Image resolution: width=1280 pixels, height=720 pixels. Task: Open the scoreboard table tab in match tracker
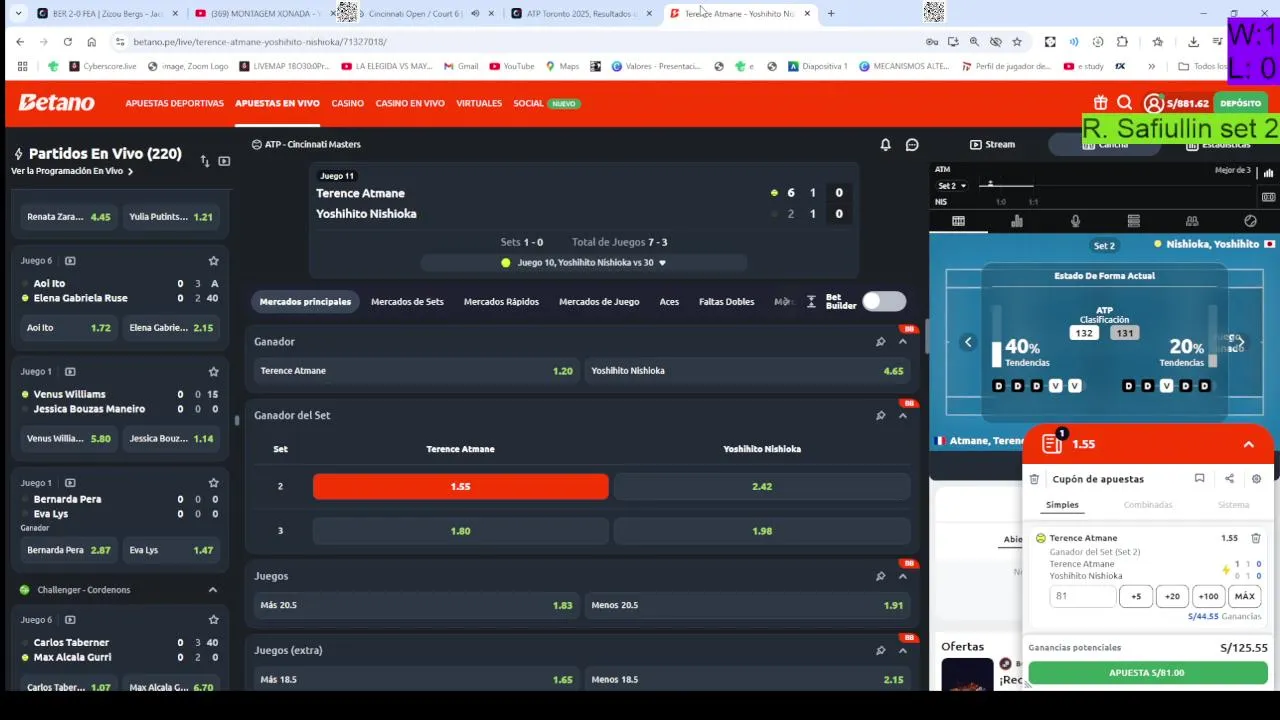[x=958, y=221]
